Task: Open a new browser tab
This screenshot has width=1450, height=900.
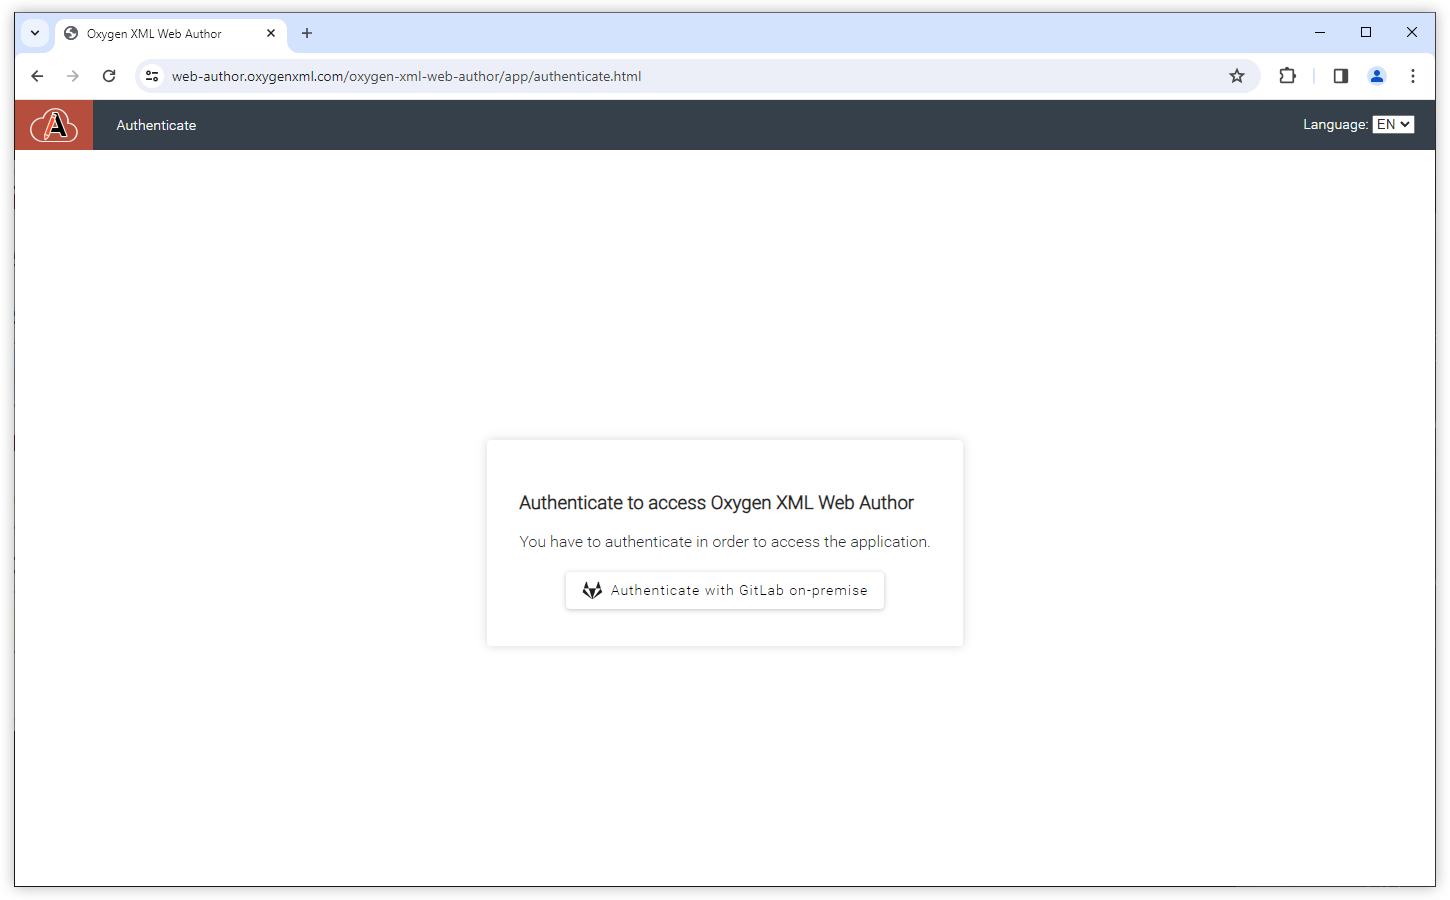Action: [307, 33]
